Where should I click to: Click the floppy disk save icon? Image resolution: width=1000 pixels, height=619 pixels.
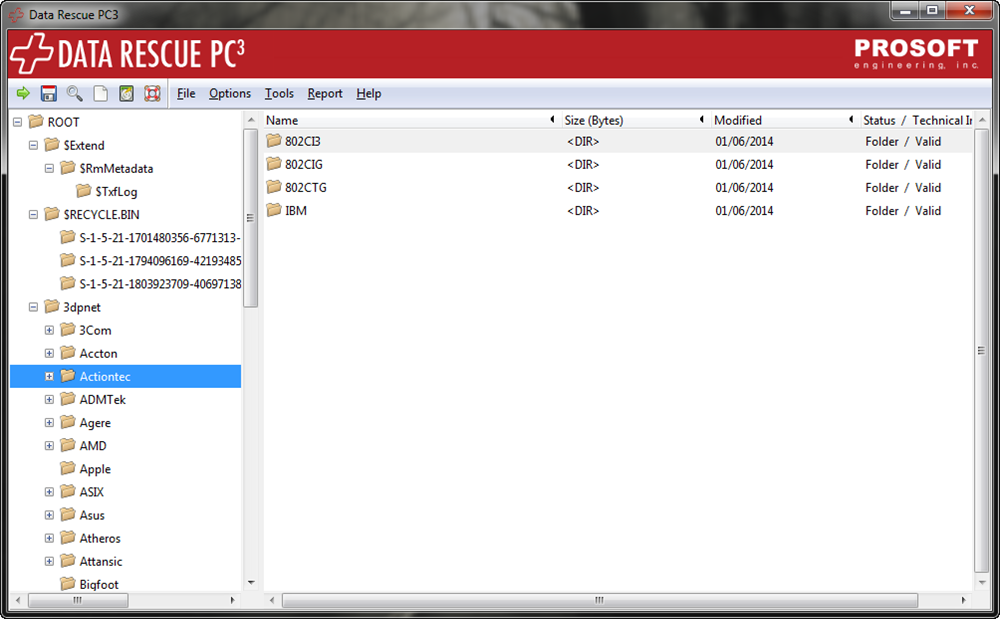[x=48, y=94]
